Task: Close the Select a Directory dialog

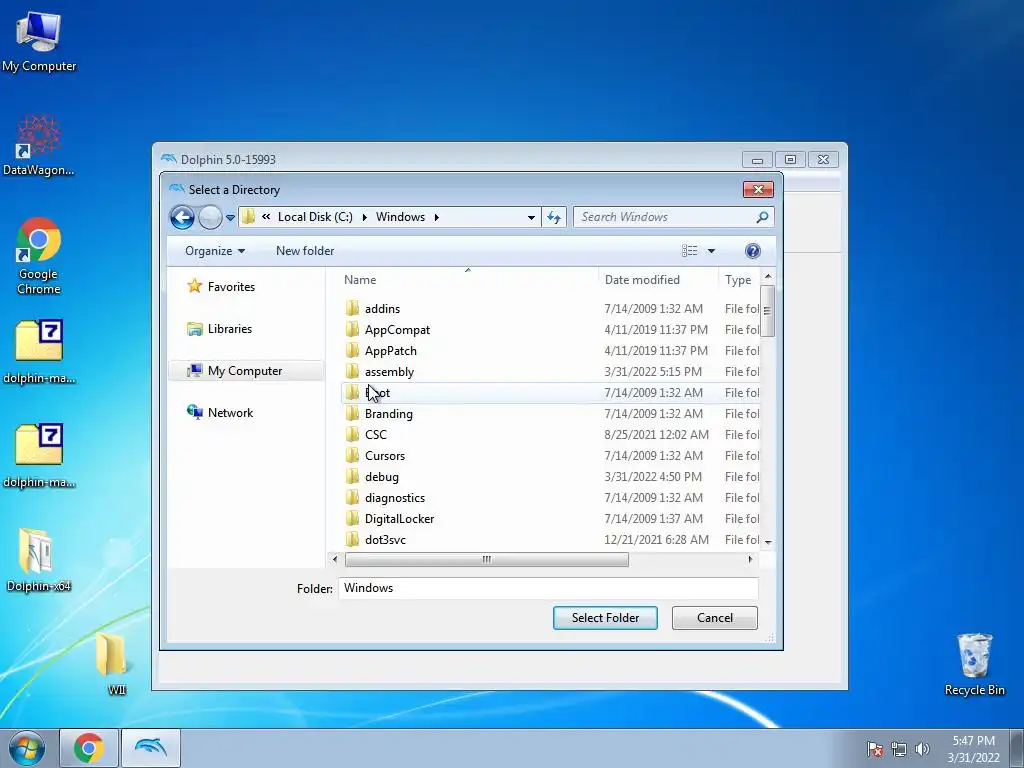Action: (x=758, y=189)
